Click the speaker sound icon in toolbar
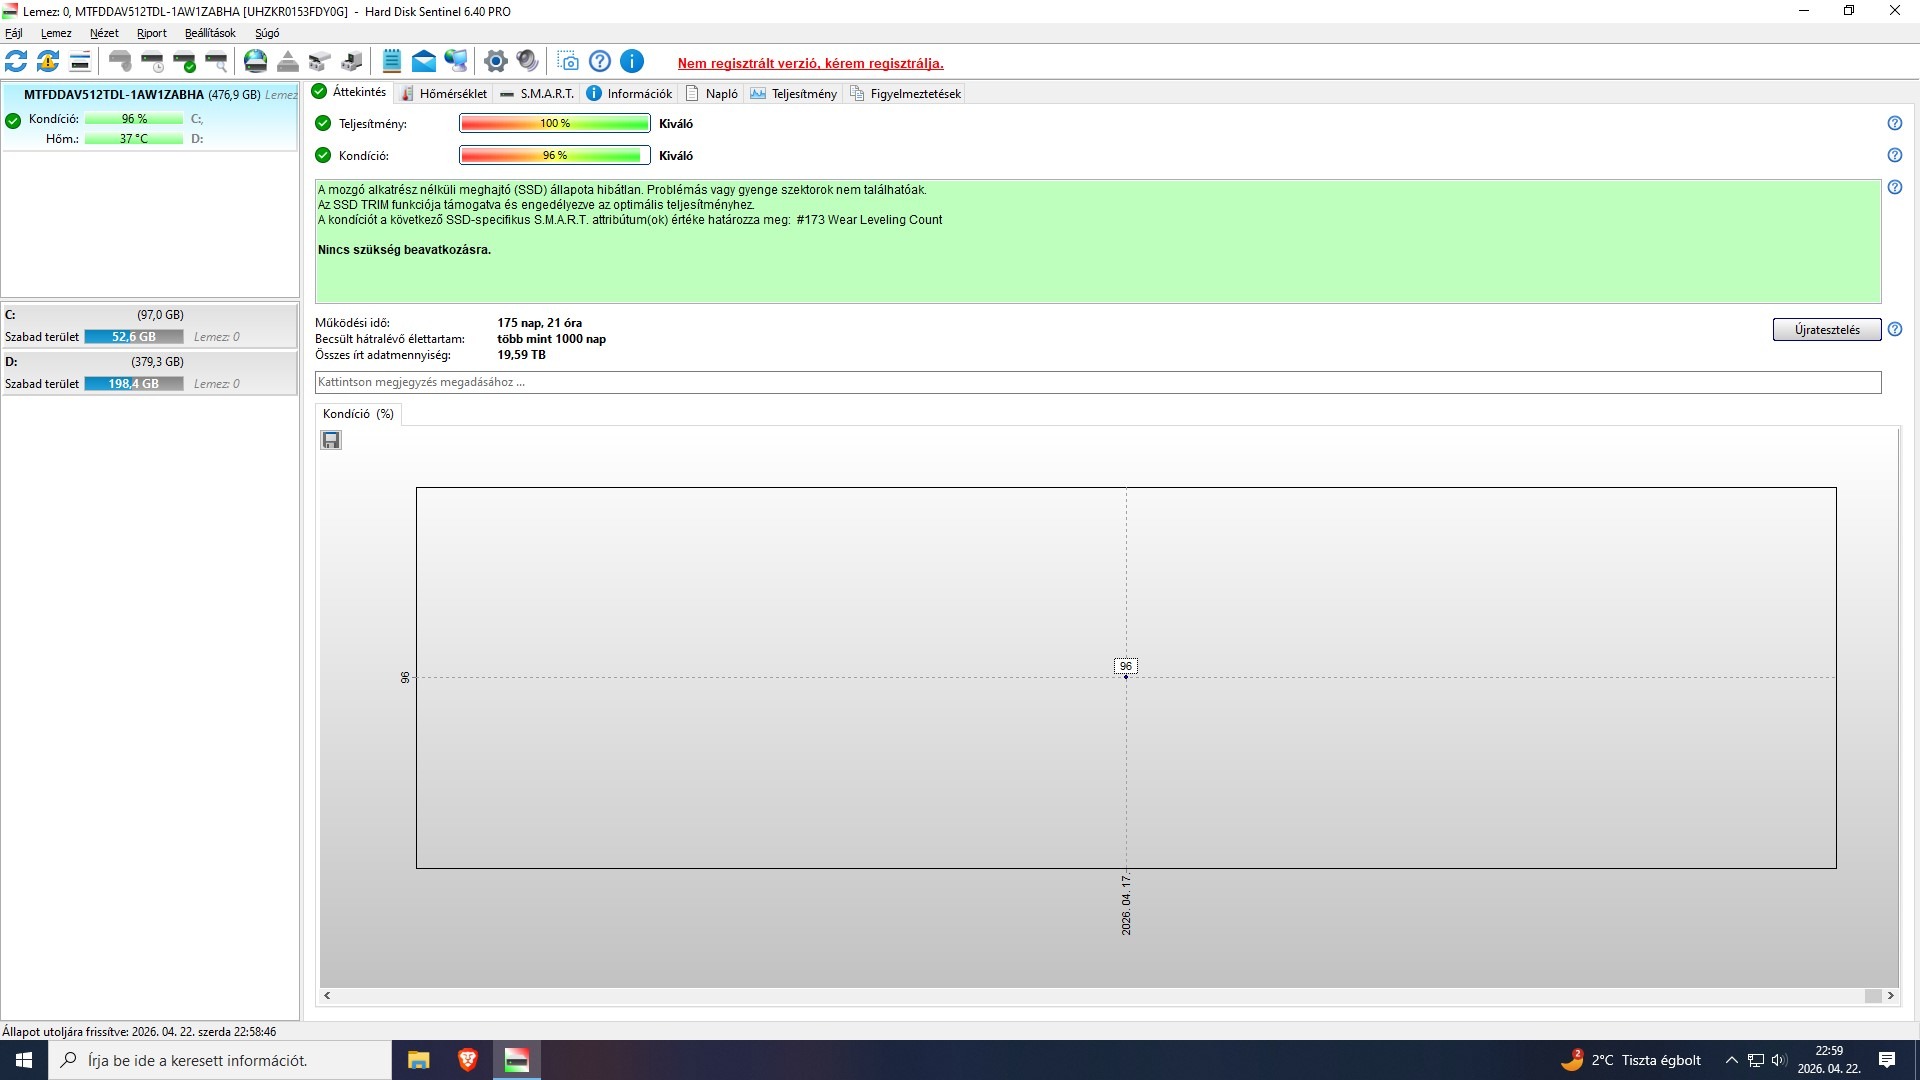 [528, 62]
